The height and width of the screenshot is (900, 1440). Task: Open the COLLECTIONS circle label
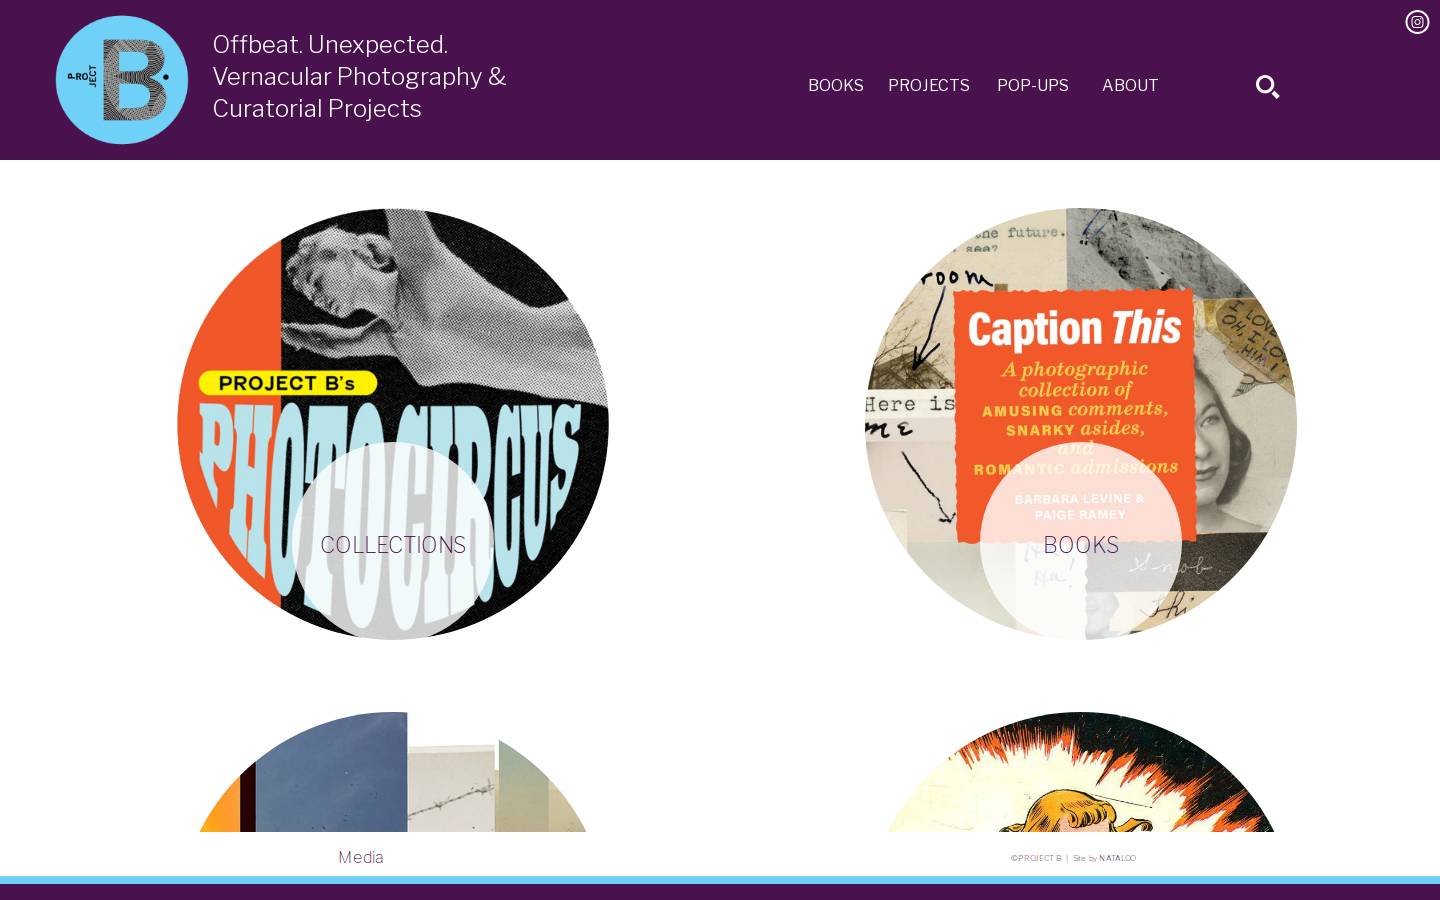393,545
